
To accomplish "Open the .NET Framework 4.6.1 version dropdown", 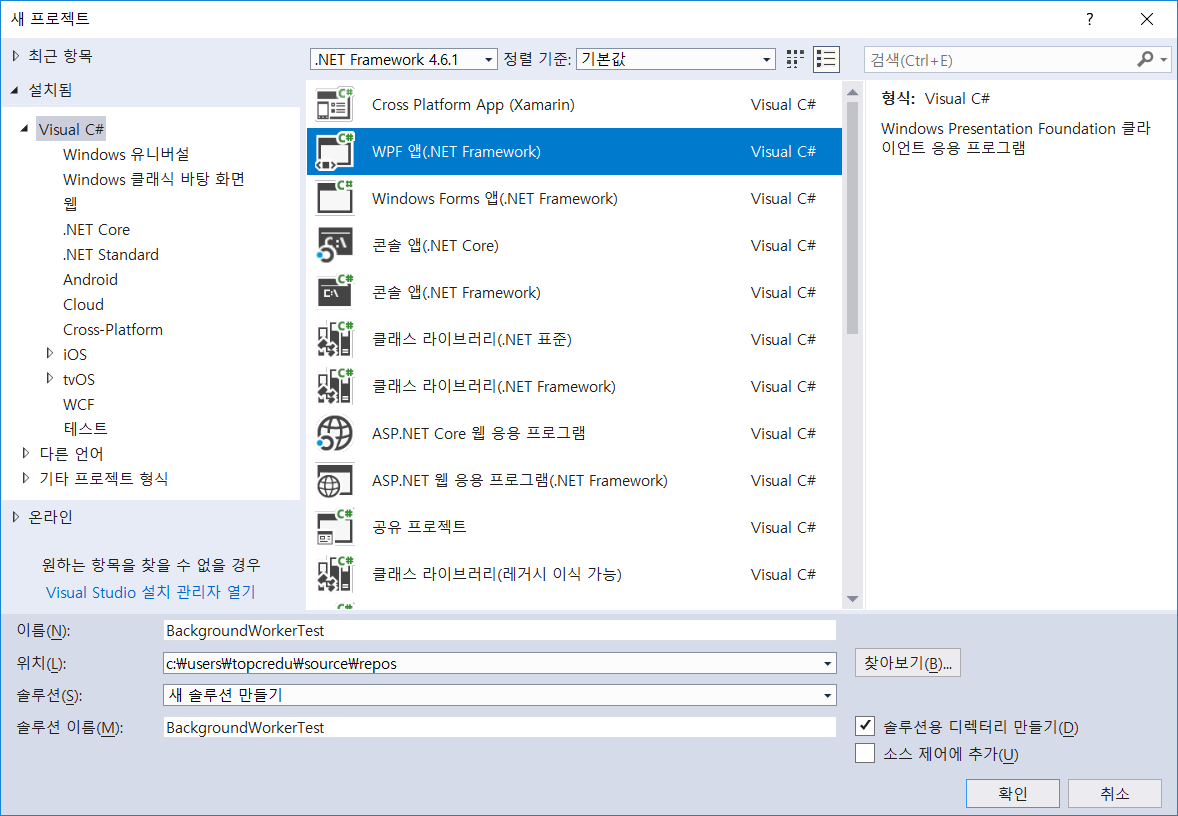I will 404,59.
